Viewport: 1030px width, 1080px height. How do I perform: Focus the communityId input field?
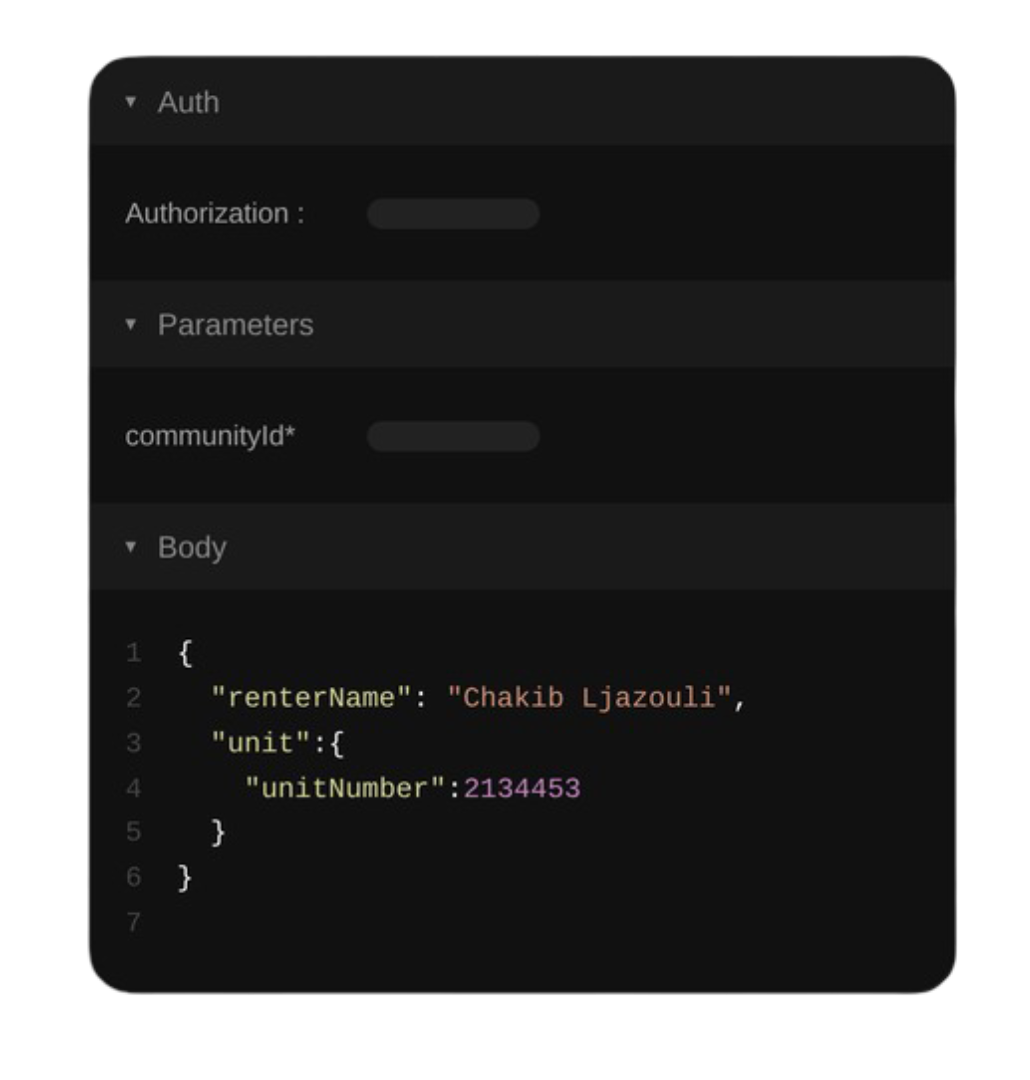pos(453,436)
